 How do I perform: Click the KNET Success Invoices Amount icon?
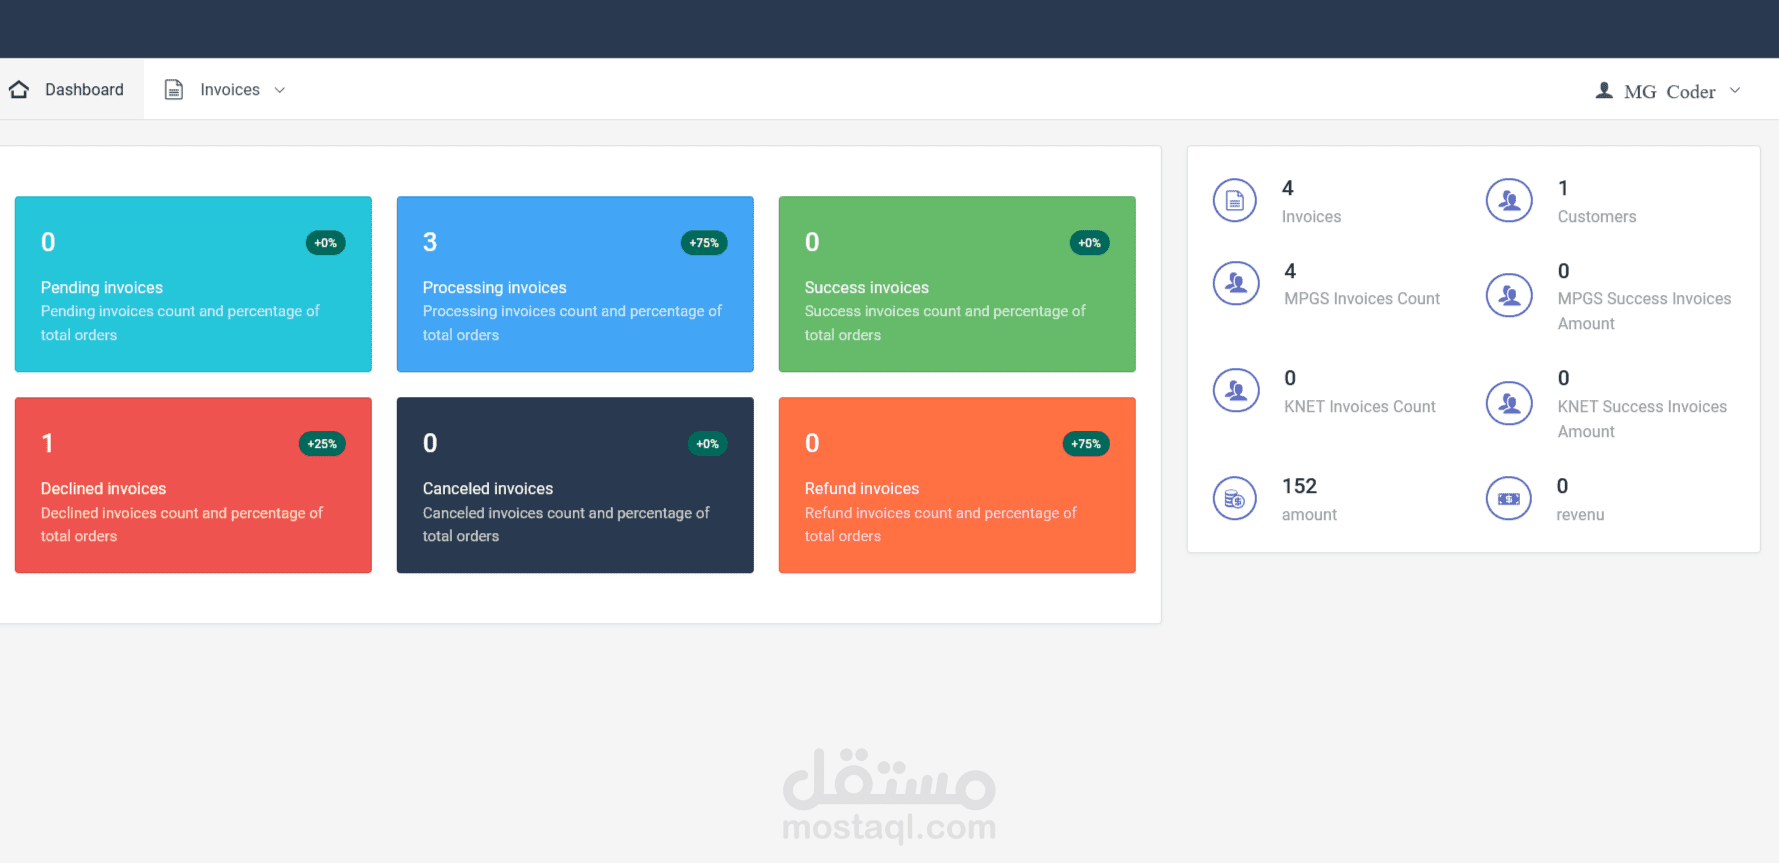pos(1509,404)
